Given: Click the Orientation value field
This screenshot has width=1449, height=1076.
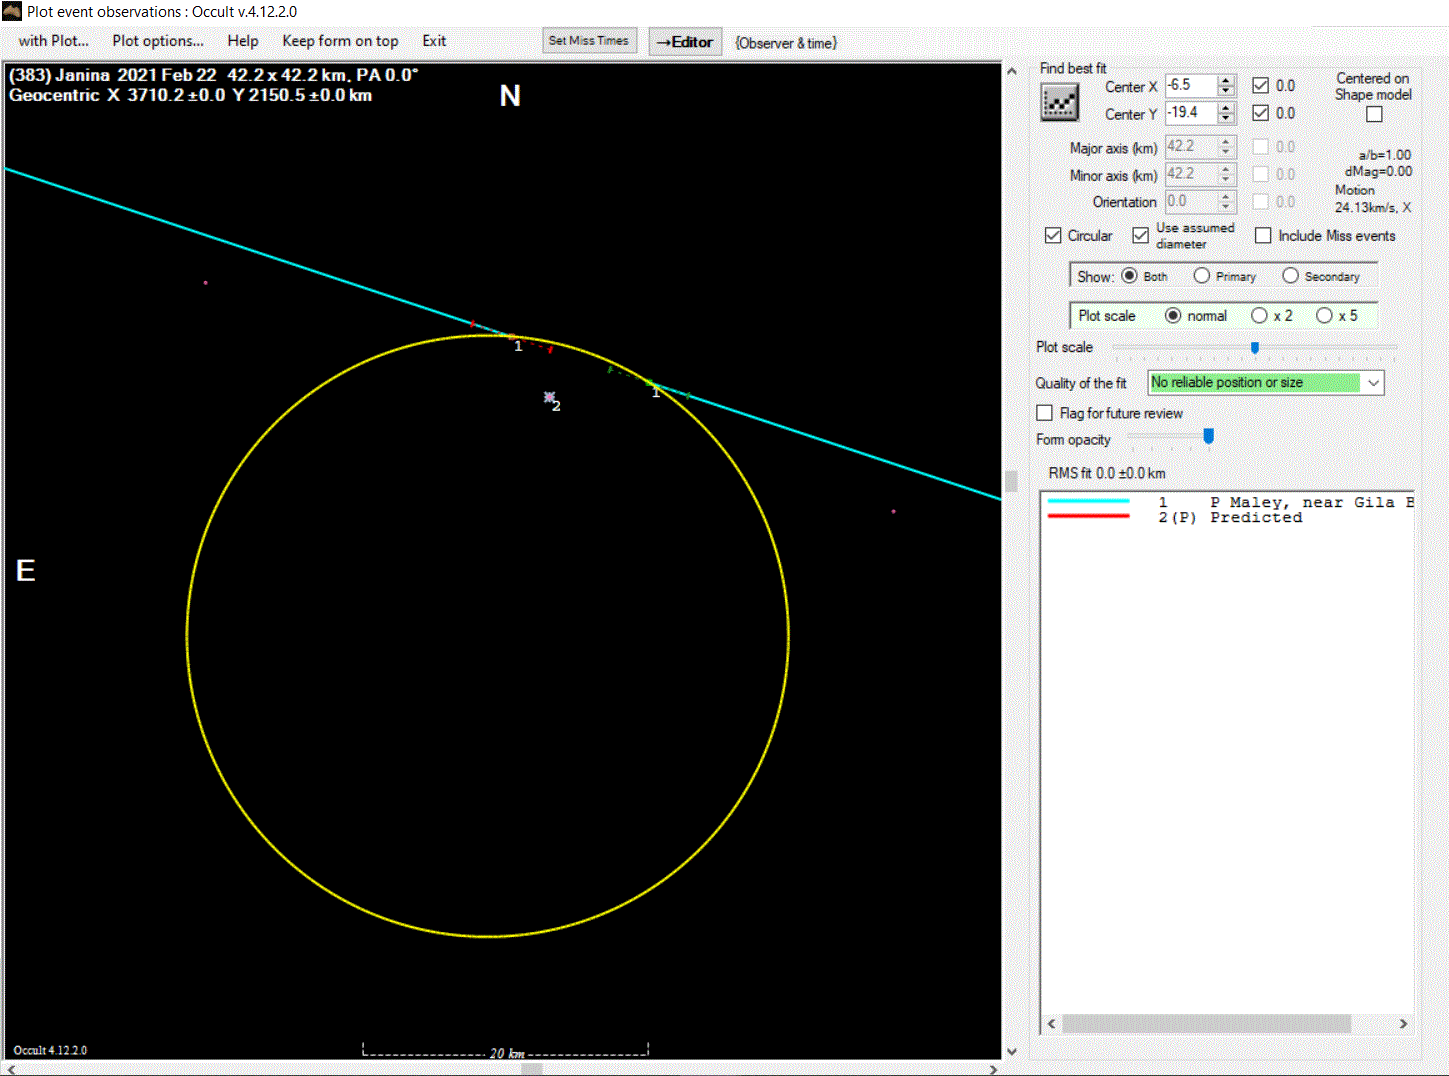Looking at the screenshot, I should tap(1190, 201).
